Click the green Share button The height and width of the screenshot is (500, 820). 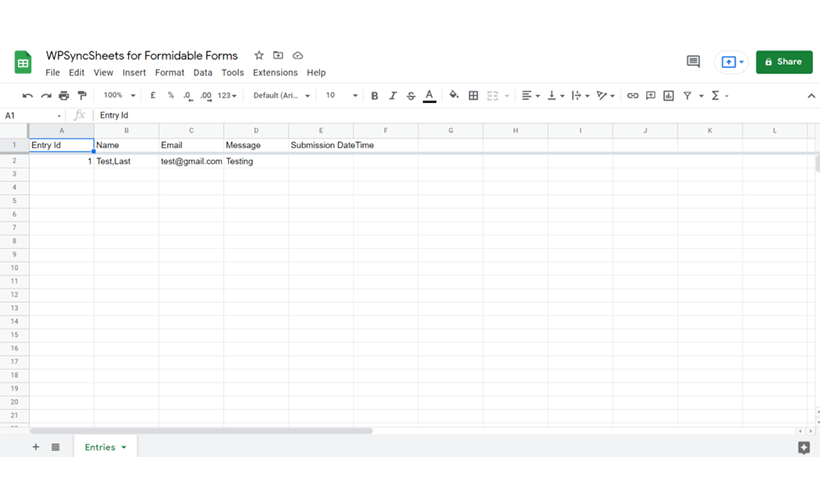point(784,62)
